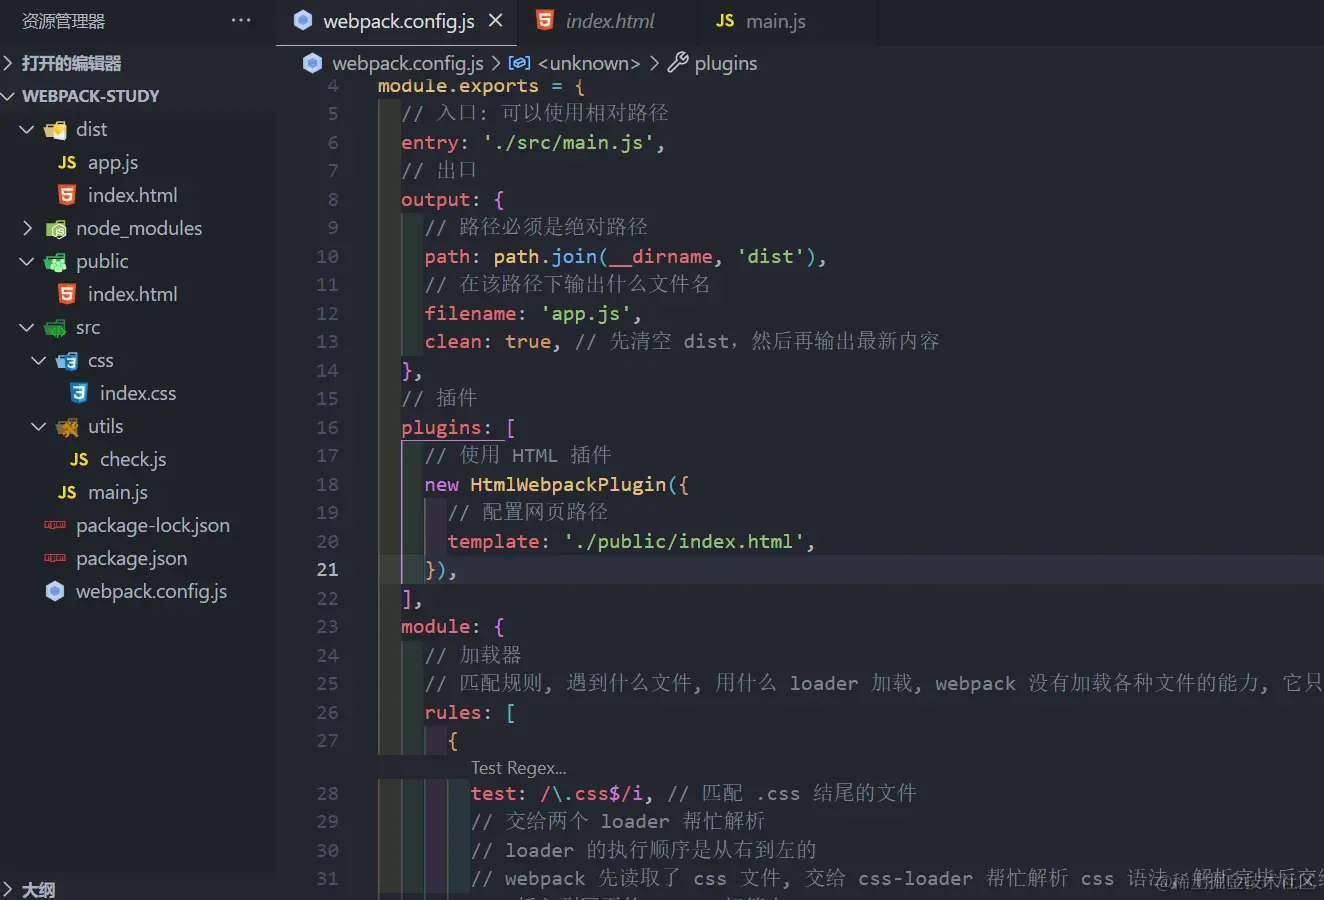Click the 资源管理器 explorer panel title
The image size is (1324, 900).
[63, 21]
